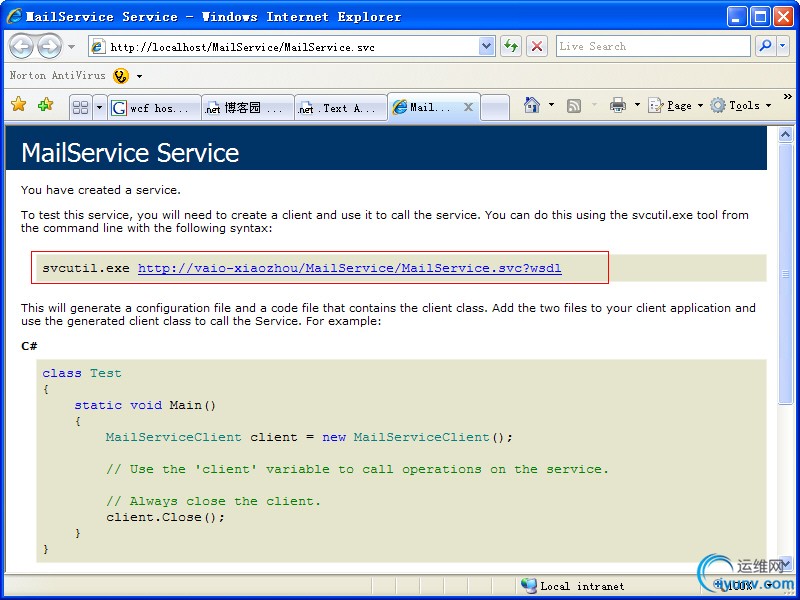The height and width of the screenshot is (600, 800).
Task: Open the tab list dropdown arrow
Action: [x=99, y=108]
